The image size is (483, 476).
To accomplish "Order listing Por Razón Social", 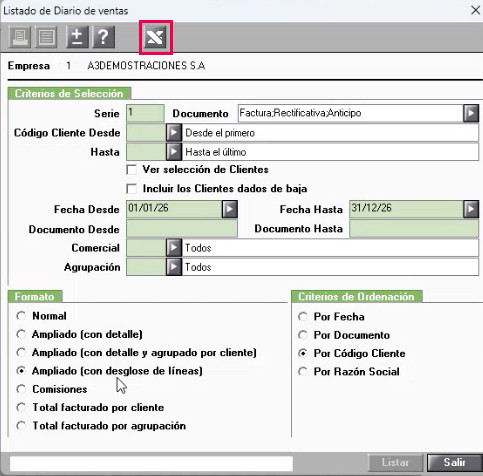I will coord(303,371).
